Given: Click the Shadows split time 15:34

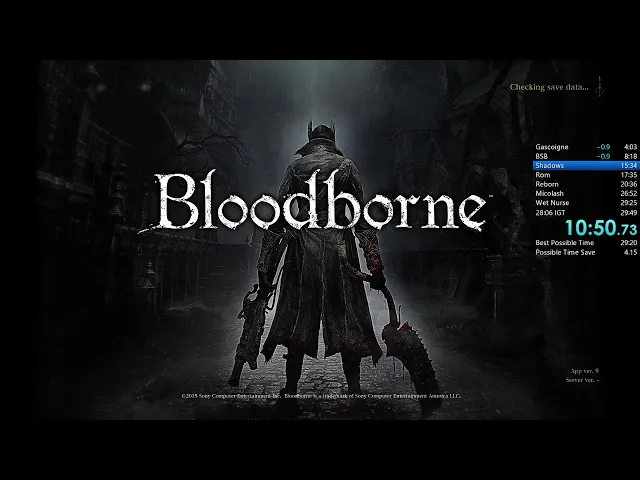Looking at the screenshot, I should [x=629, y=166].
